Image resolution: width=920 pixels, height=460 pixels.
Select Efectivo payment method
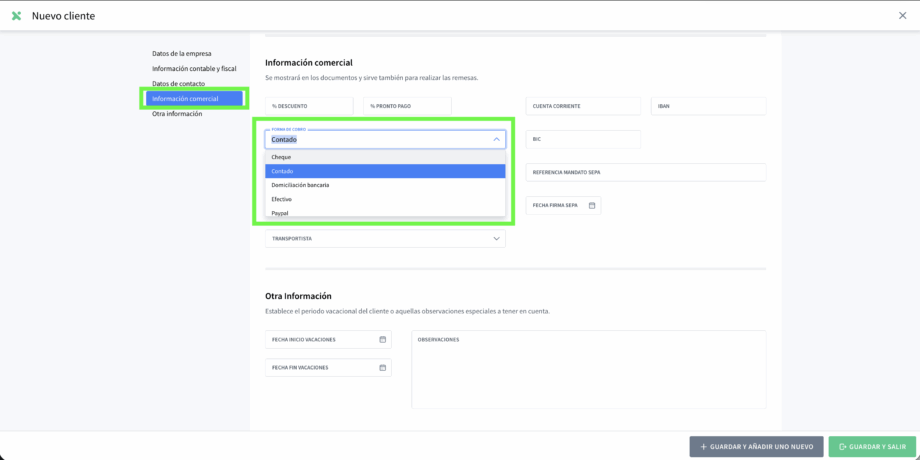pos(385,199)
